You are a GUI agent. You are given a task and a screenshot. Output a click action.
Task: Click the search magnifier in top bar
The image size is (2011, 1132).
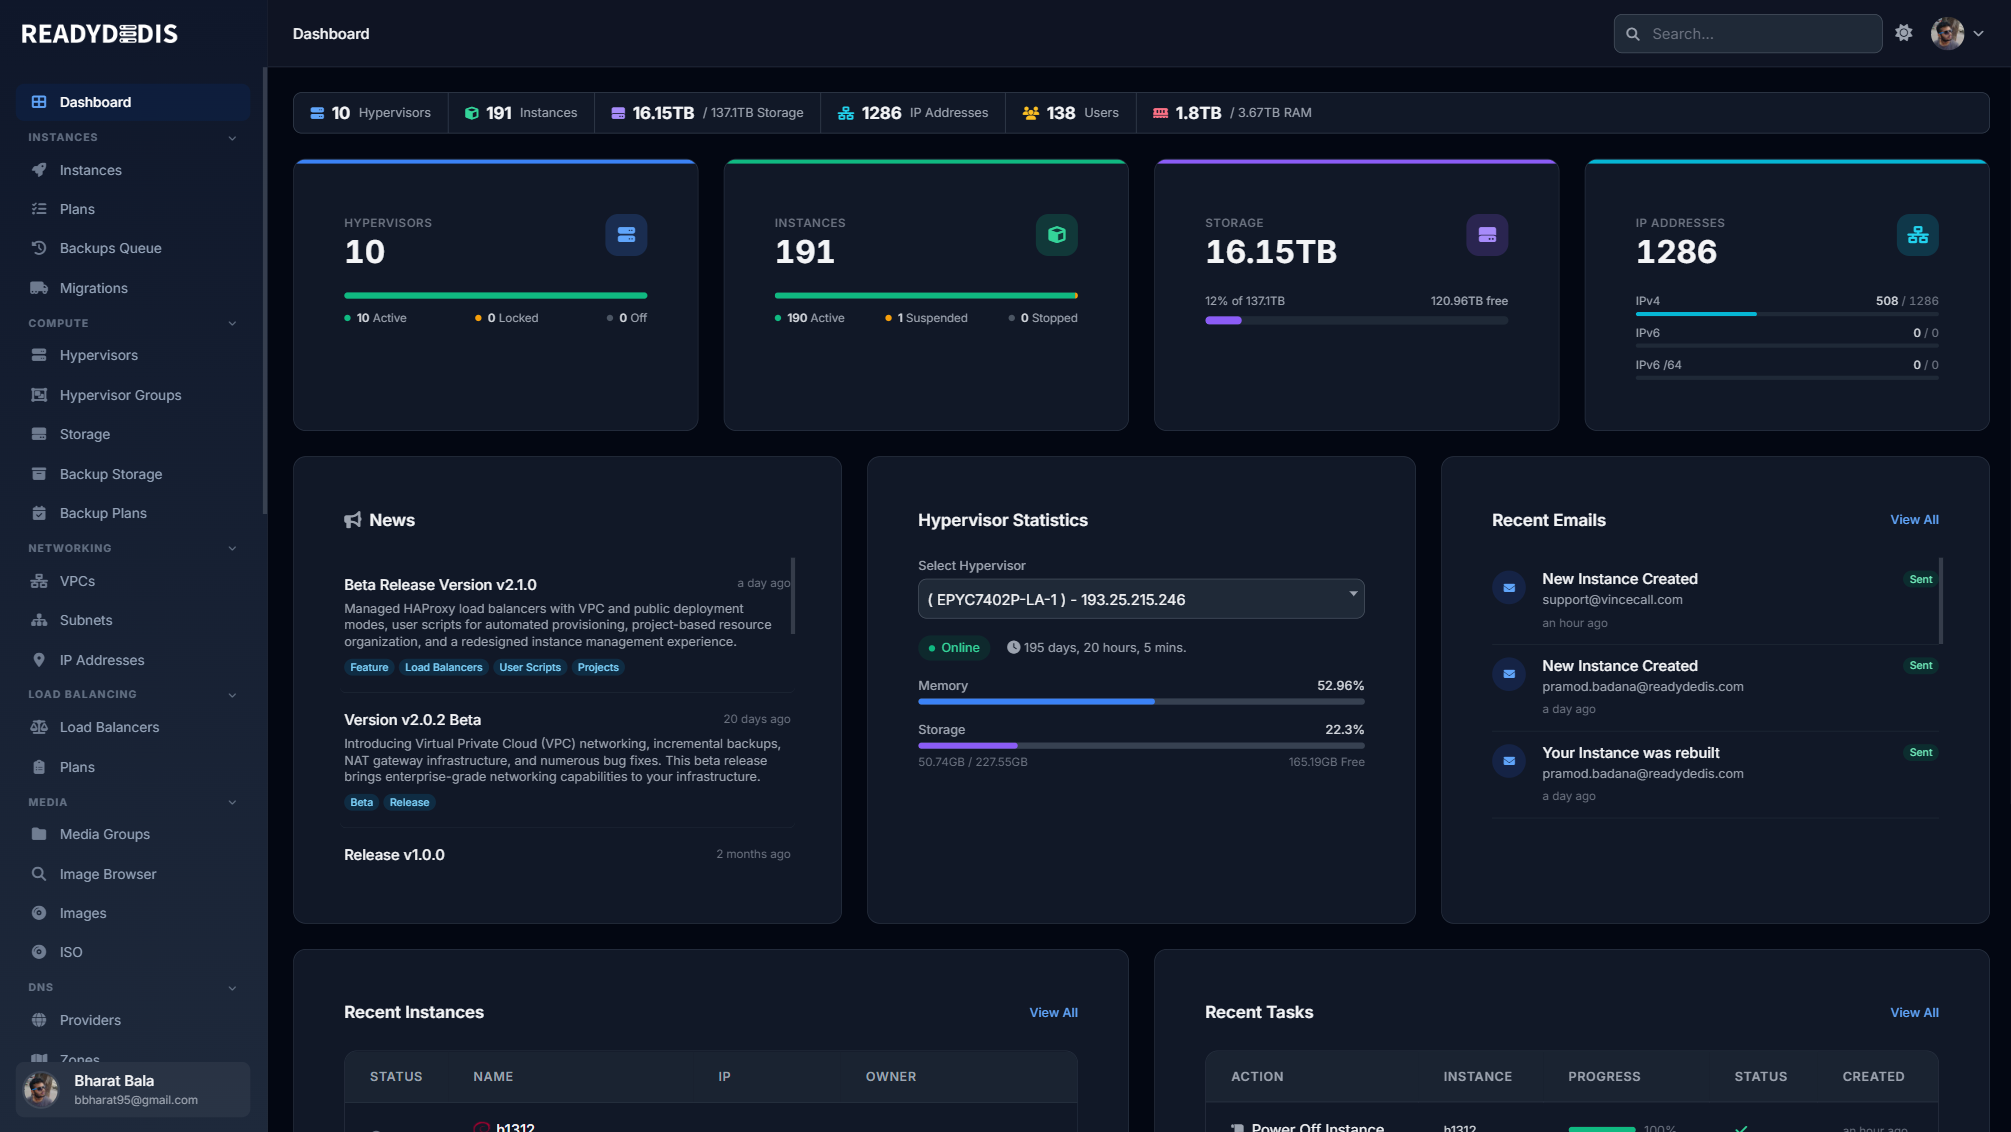[x=1633, y=33]
